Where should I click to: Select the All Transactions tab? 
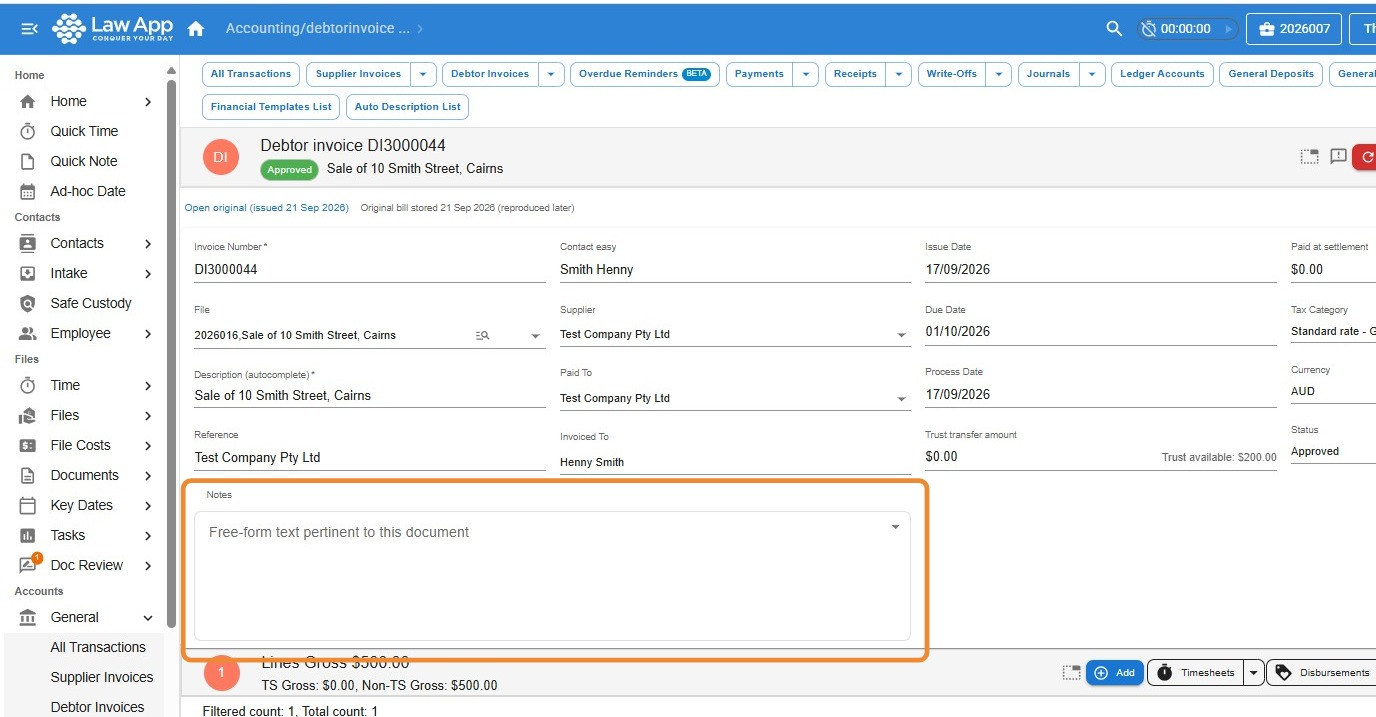251,74
